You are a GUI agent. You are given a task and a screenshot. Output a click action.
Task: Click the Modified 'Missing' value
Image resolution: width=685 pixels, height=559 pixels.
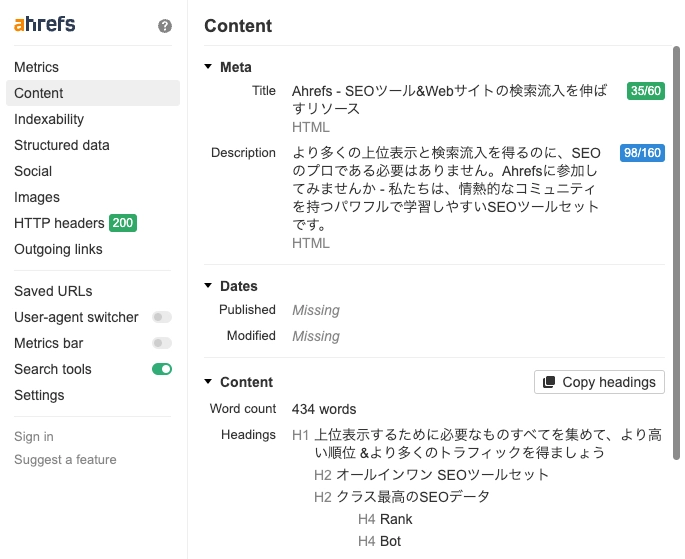316,336
